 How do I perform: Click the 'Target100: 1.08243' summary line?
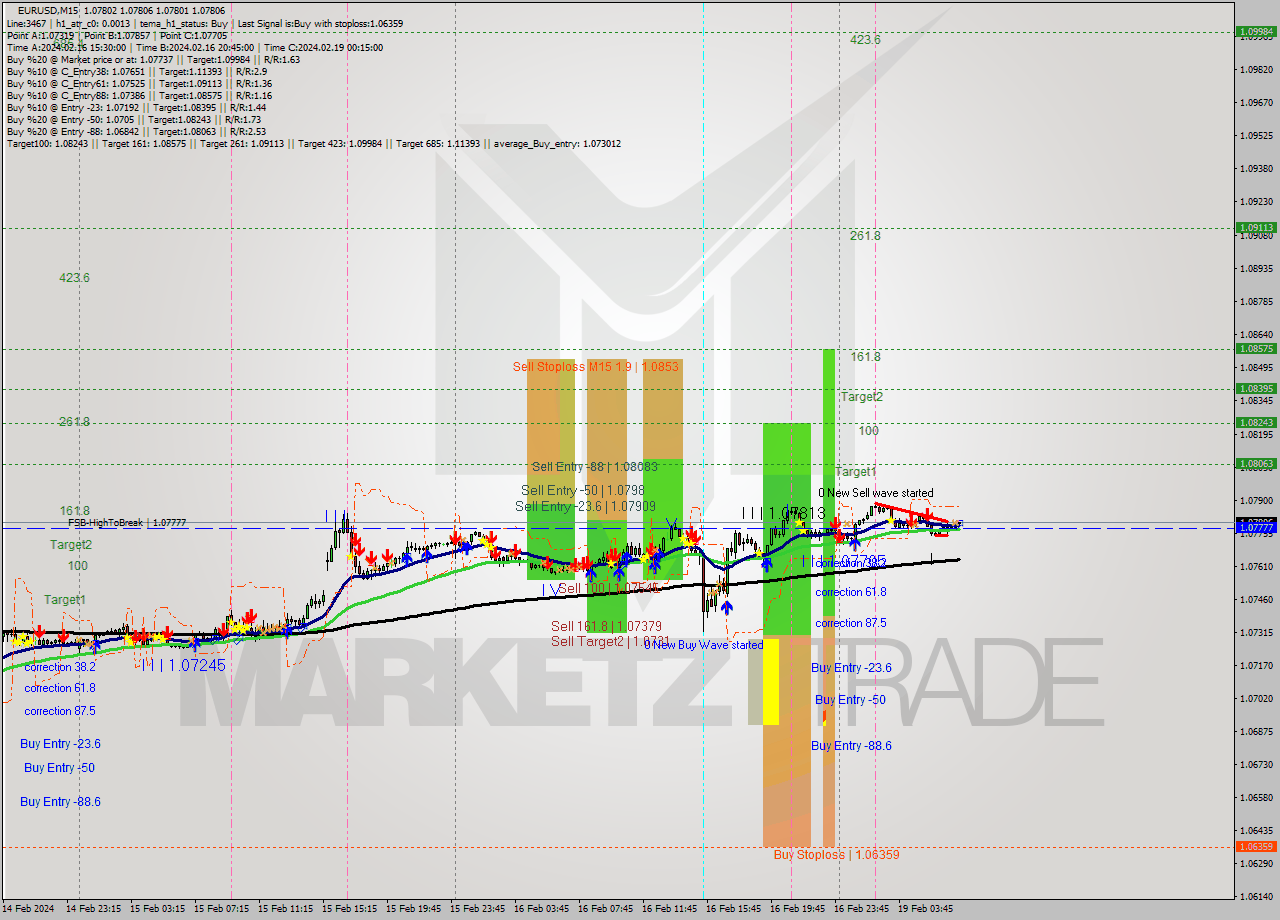314,143
